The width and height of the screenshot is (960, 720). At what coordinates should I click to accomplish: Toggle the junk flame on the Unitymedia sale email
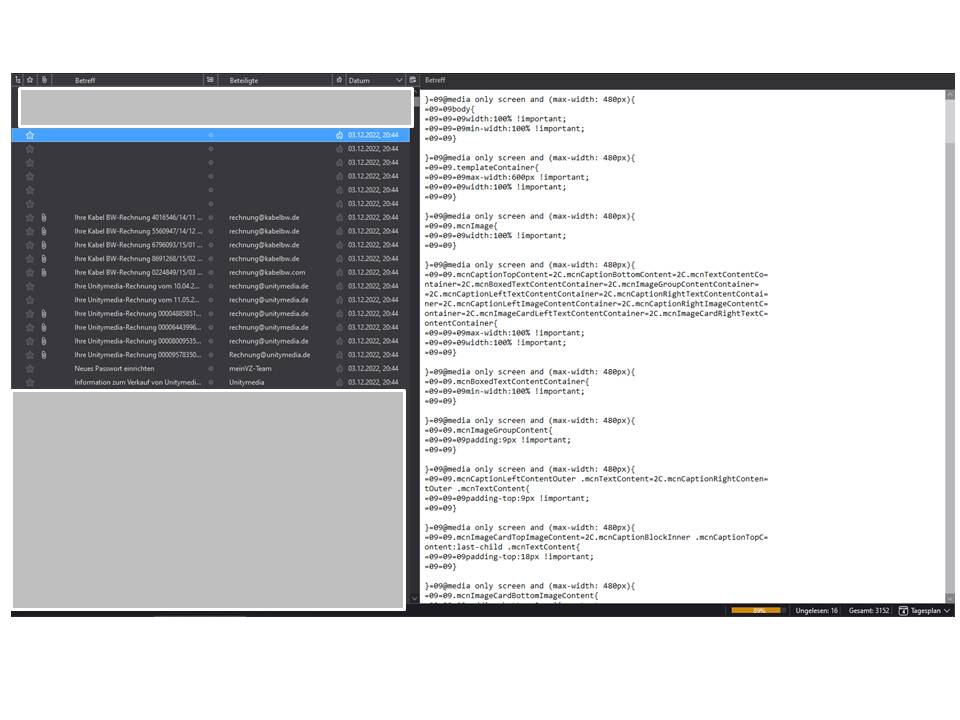(x=339, y=382)
